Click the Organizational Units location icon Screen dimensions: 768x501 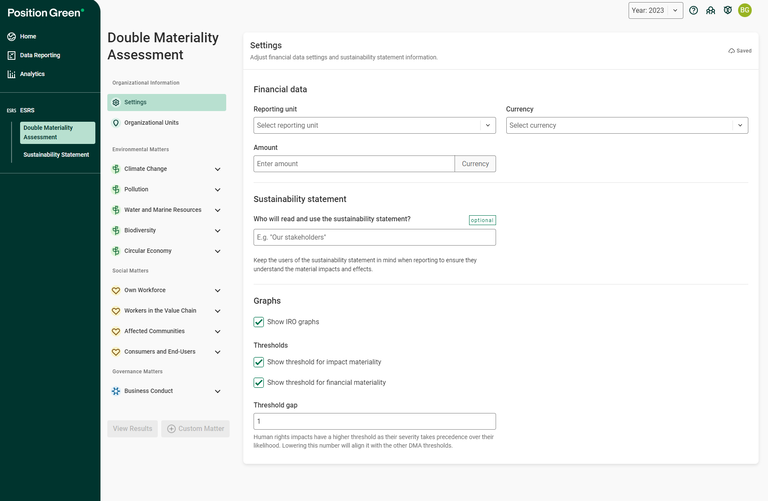click(x=116, y=123)
